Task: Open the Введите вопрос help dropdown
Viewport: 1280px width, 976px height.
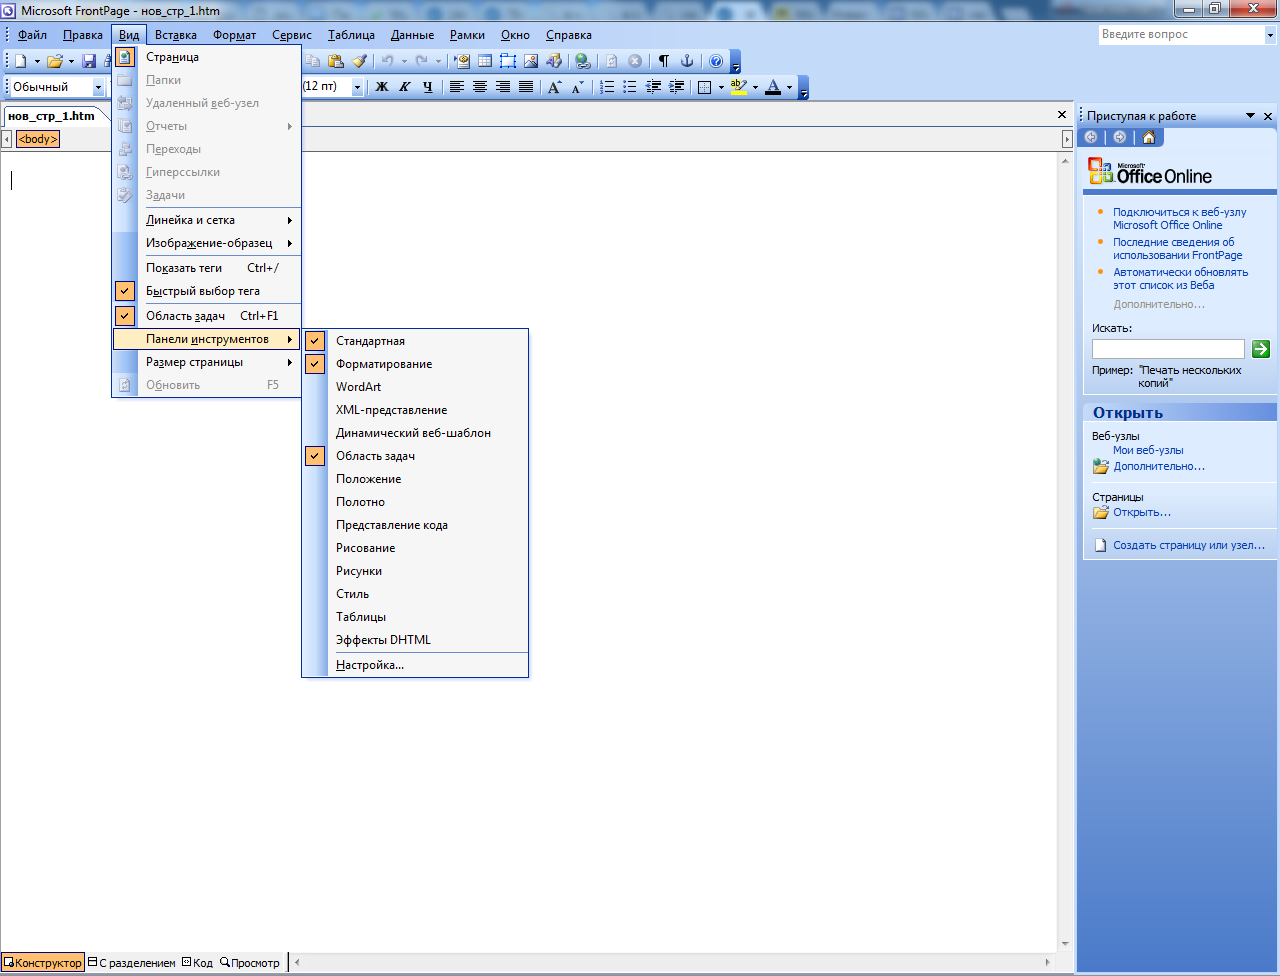Action: point(1269,34)
